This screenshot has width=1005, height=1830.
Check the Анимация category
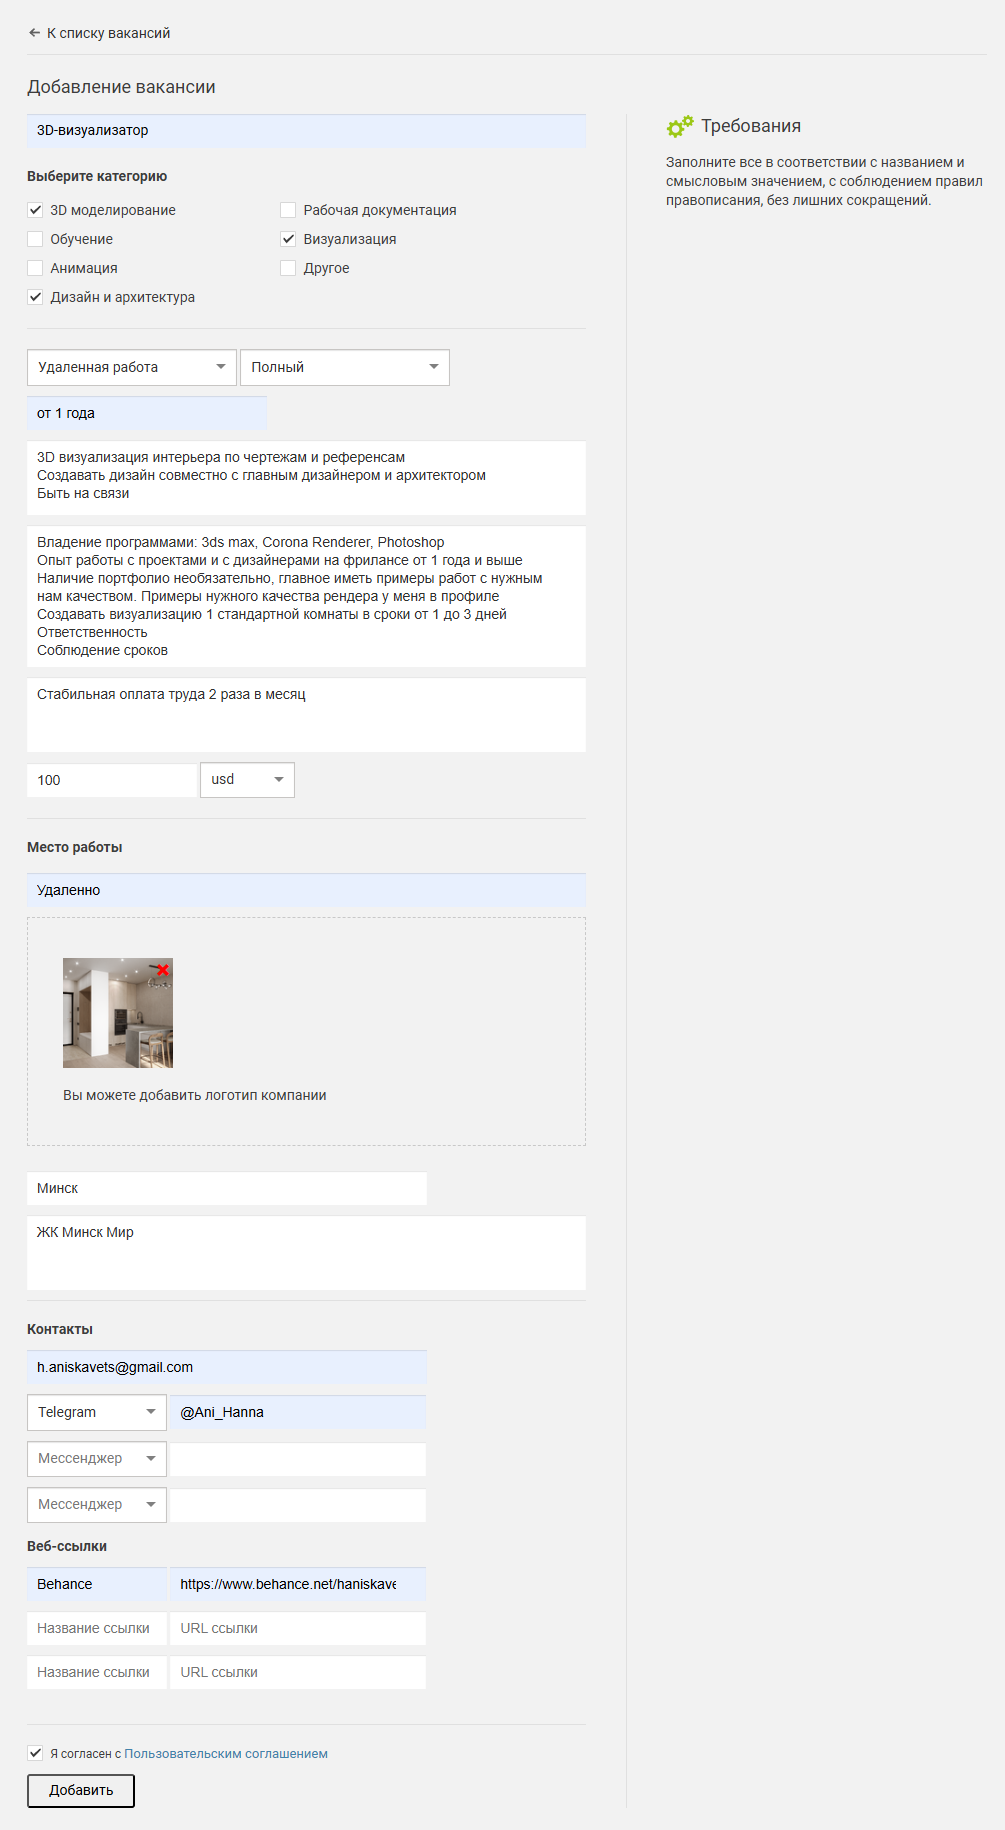click(35, 268)
